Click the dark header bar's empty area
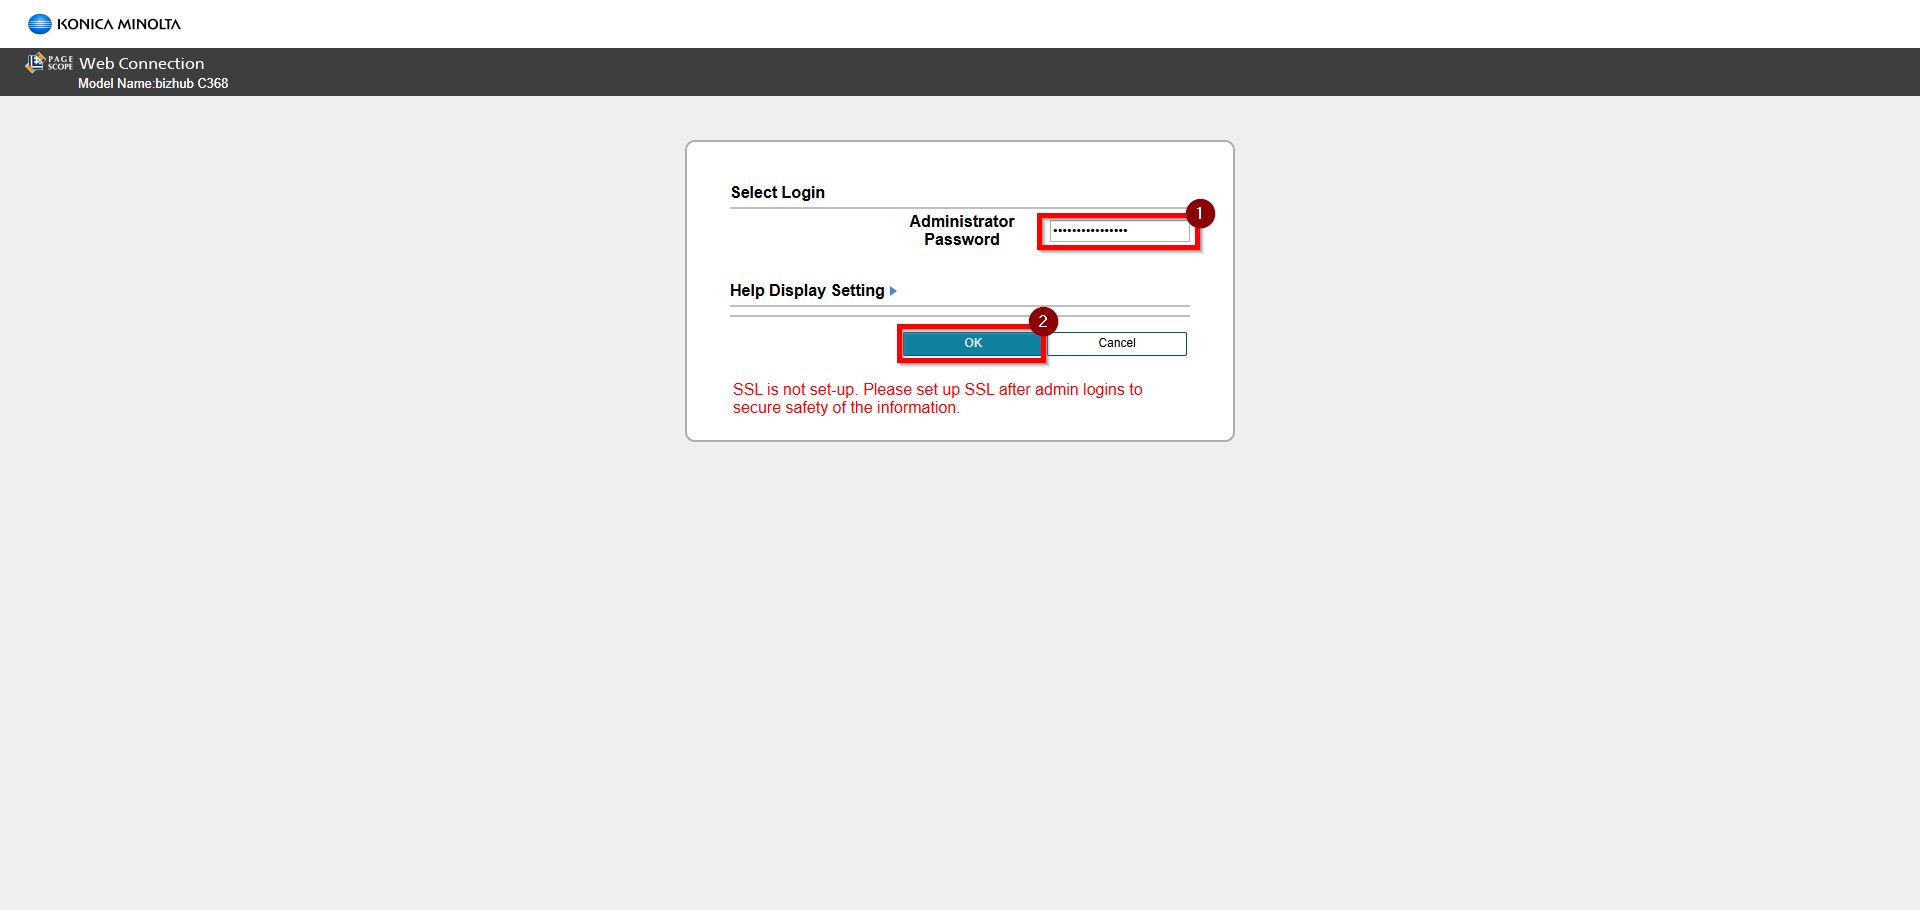Screen dimensions: 1920x910 (x=1000, y=72)
